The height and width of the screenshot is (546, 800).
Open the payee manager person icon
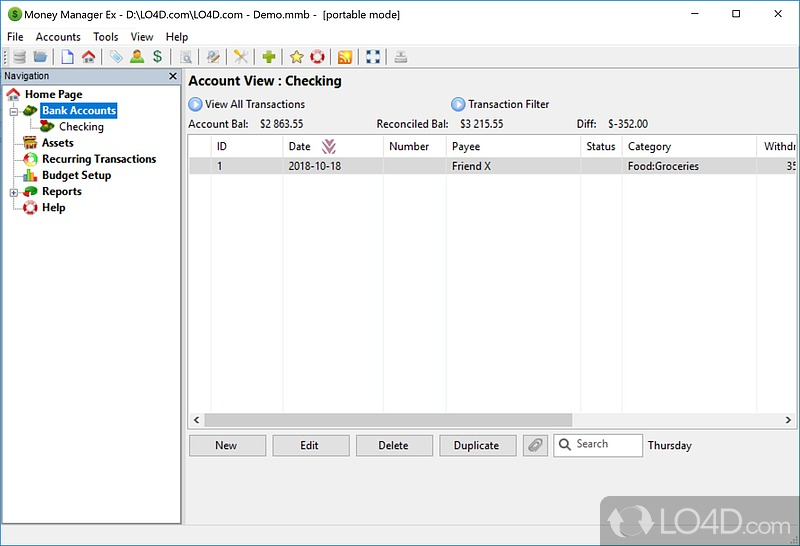(137, 57)
